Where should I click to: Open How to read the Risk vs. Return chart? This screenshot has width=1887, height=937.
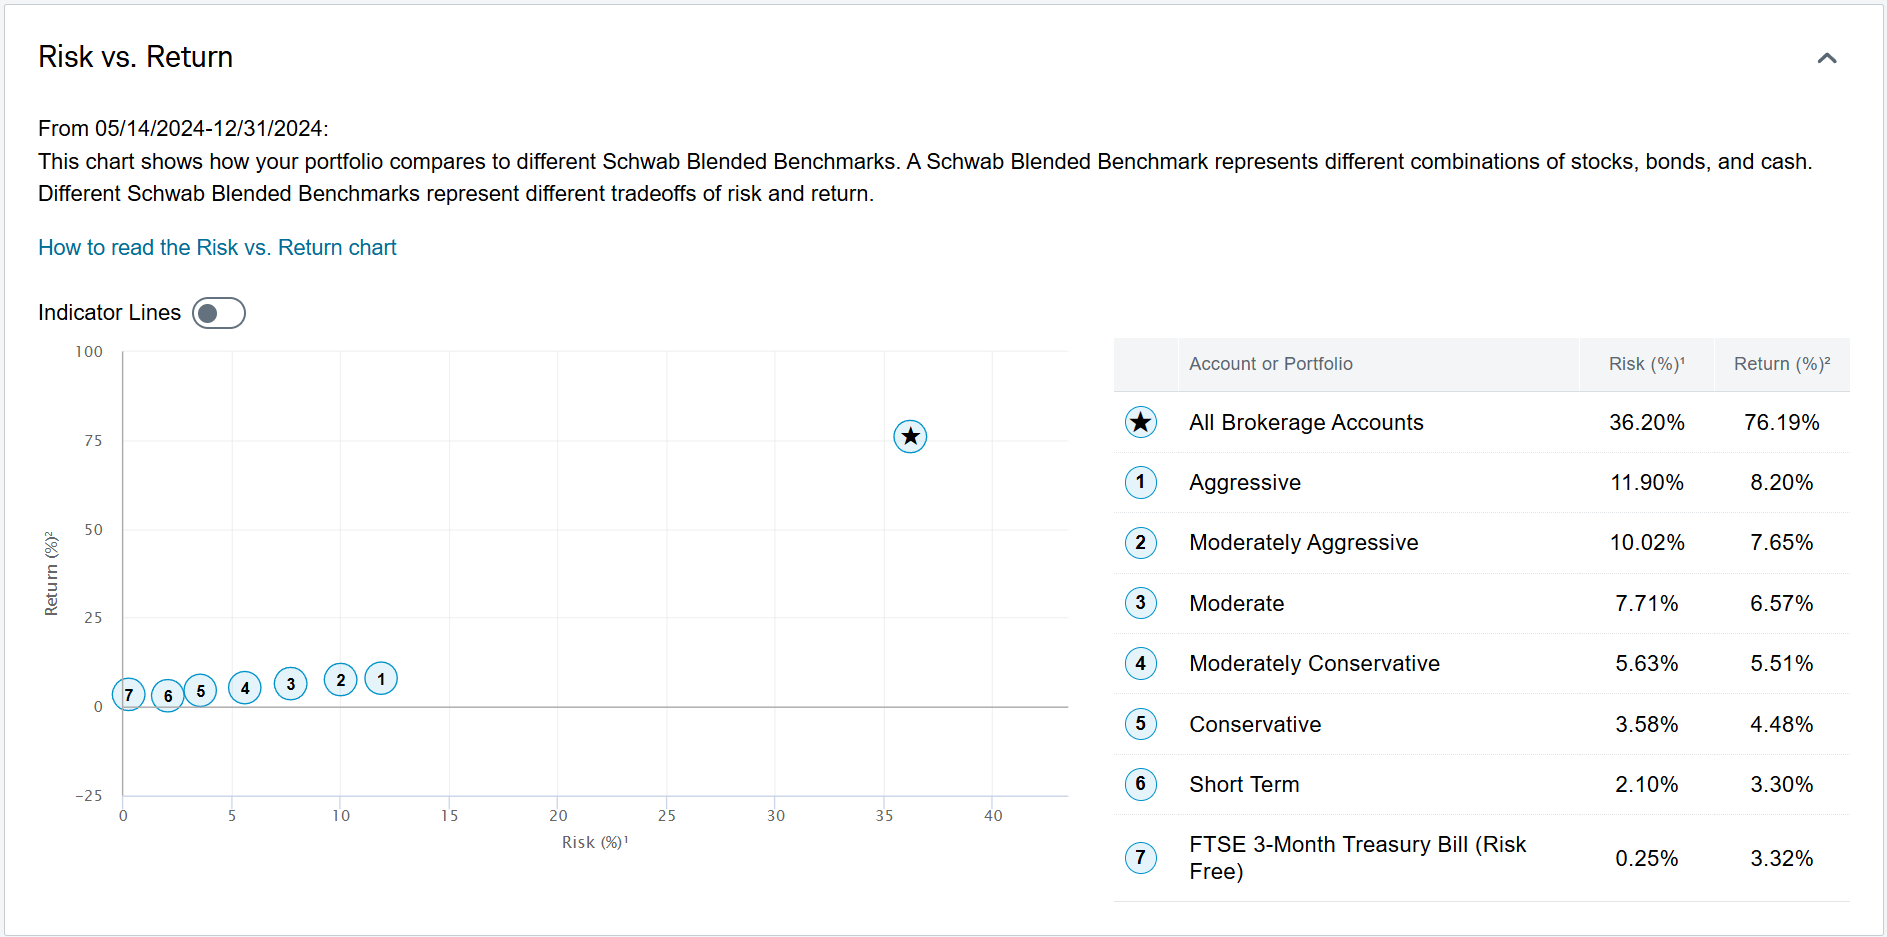click(x=217, y=247)
